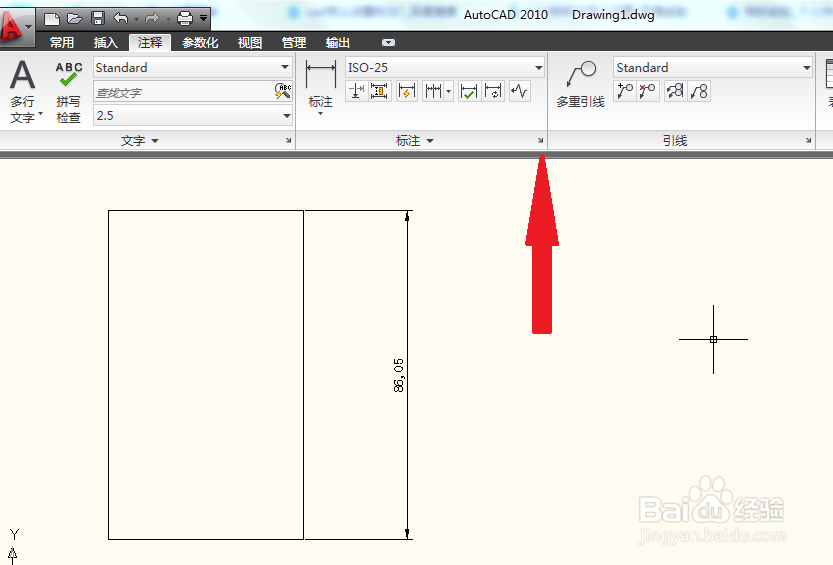This screenshot has height=565, width=833.
Task: Open 引线 panel dialog launcher arrow
Action: (808, 141)
